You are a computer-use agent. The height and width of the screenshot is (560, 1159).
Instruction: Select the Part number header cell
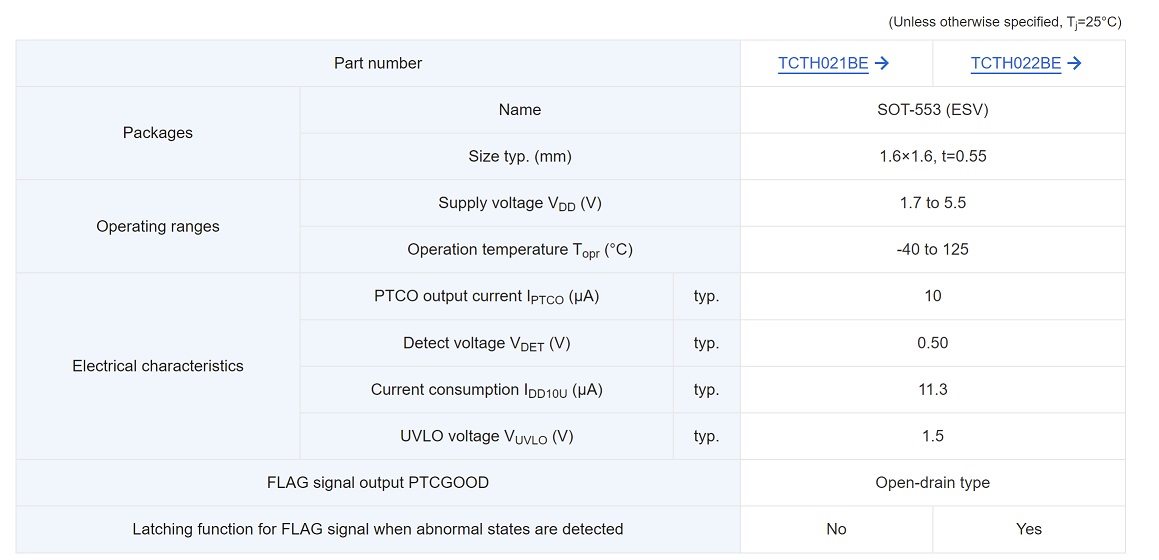[x=378, y=63]
